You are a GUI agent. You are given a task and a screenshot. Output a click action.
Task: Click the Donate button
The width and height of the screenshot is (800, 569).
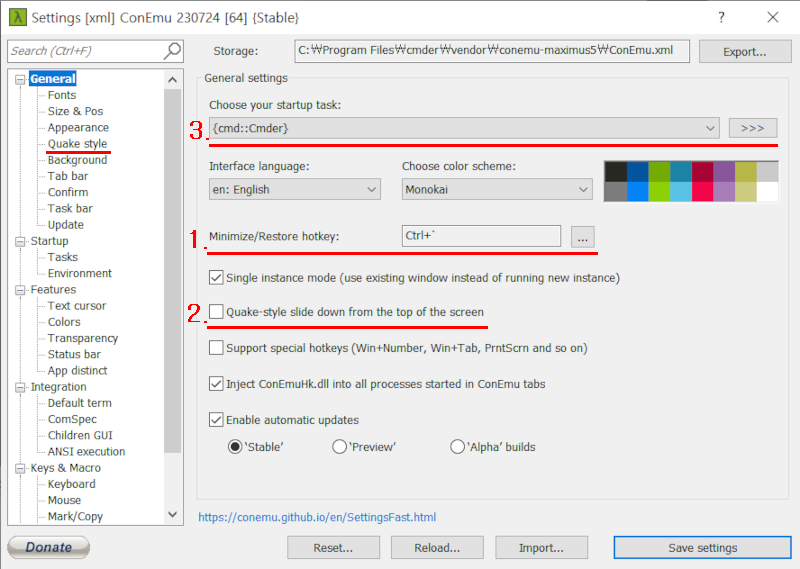(x=49, y=547)
